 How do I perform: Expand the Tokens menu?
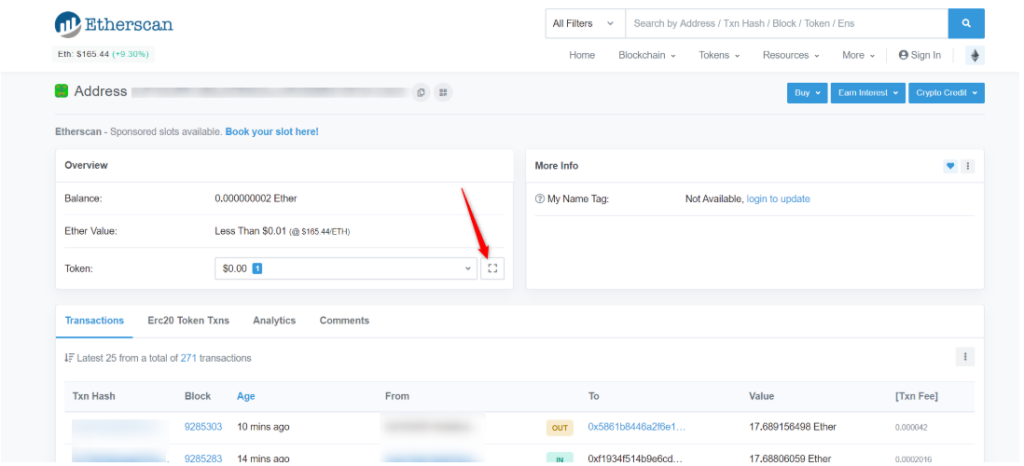pyautogui.click(x=719, y=55)
